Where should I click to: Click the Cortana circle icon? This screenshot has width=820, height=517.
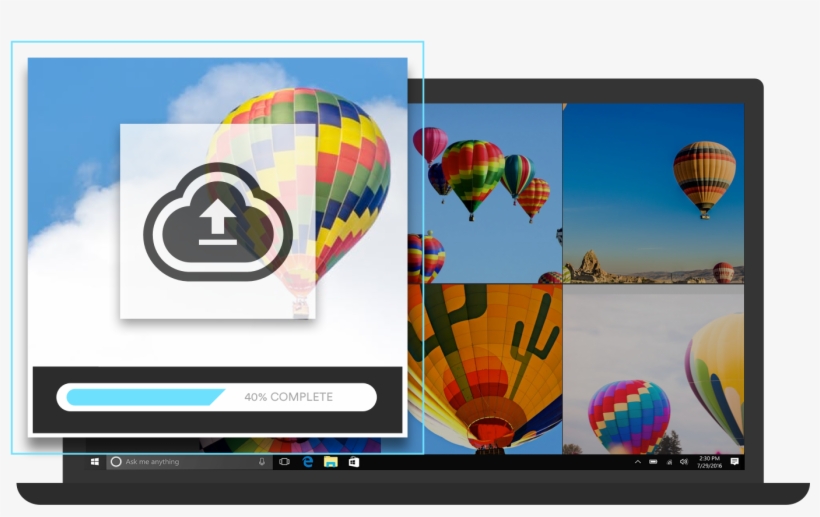116,462
